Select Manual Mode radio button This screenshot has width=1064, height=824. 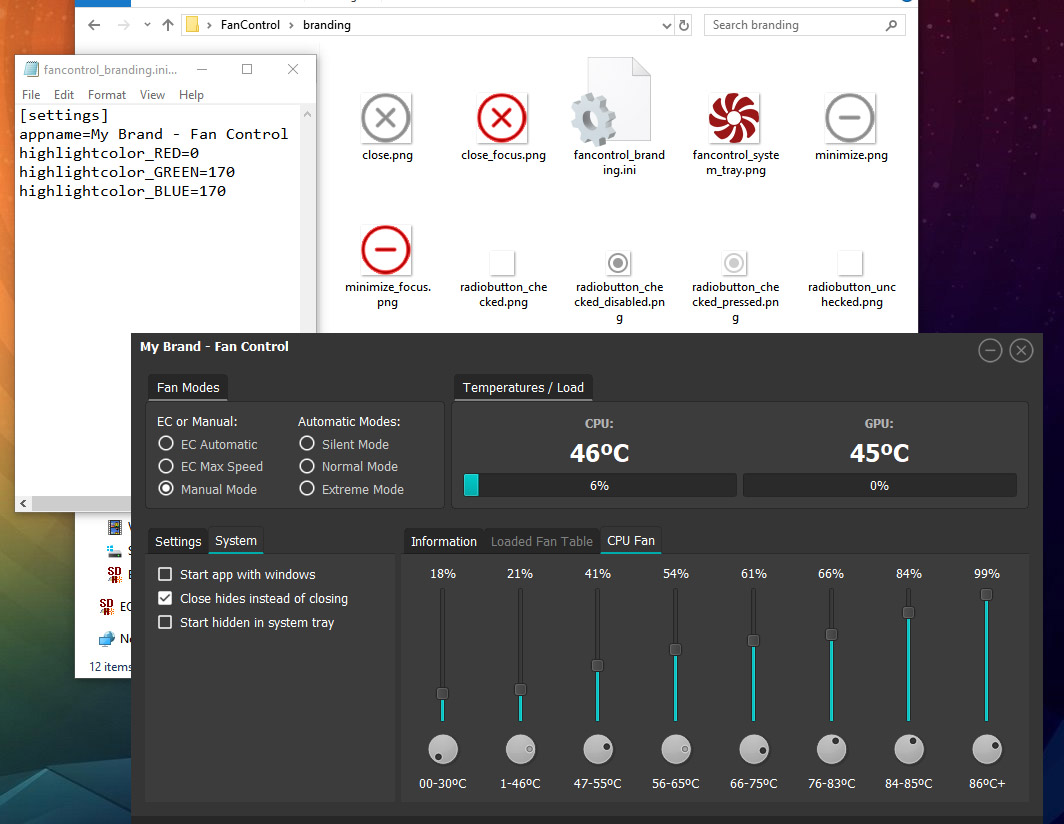[166, 489]
